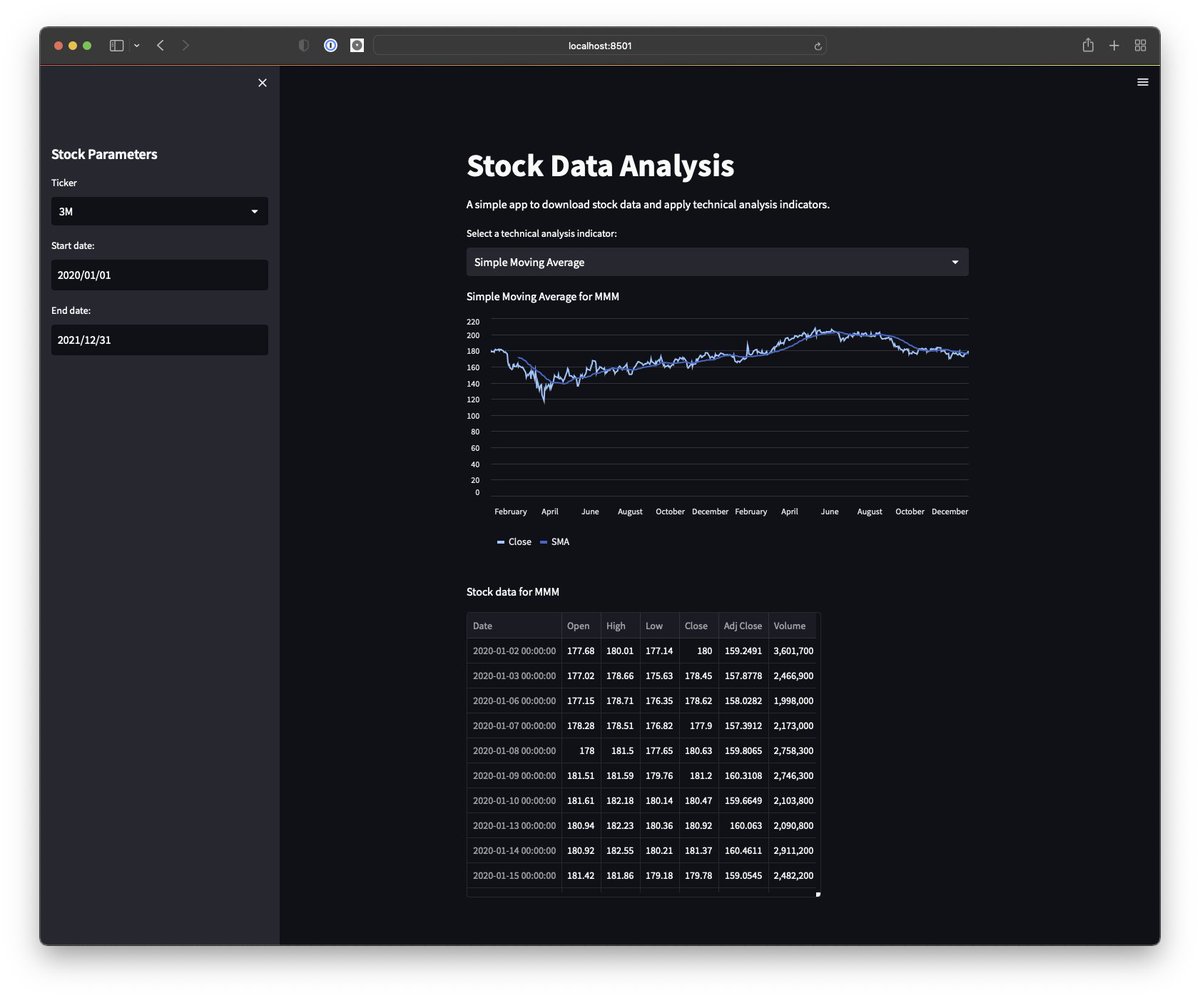This screenshot has height=998, width=1200.
Task: Click the circled extension icon near the address bar
Action: 330,45
